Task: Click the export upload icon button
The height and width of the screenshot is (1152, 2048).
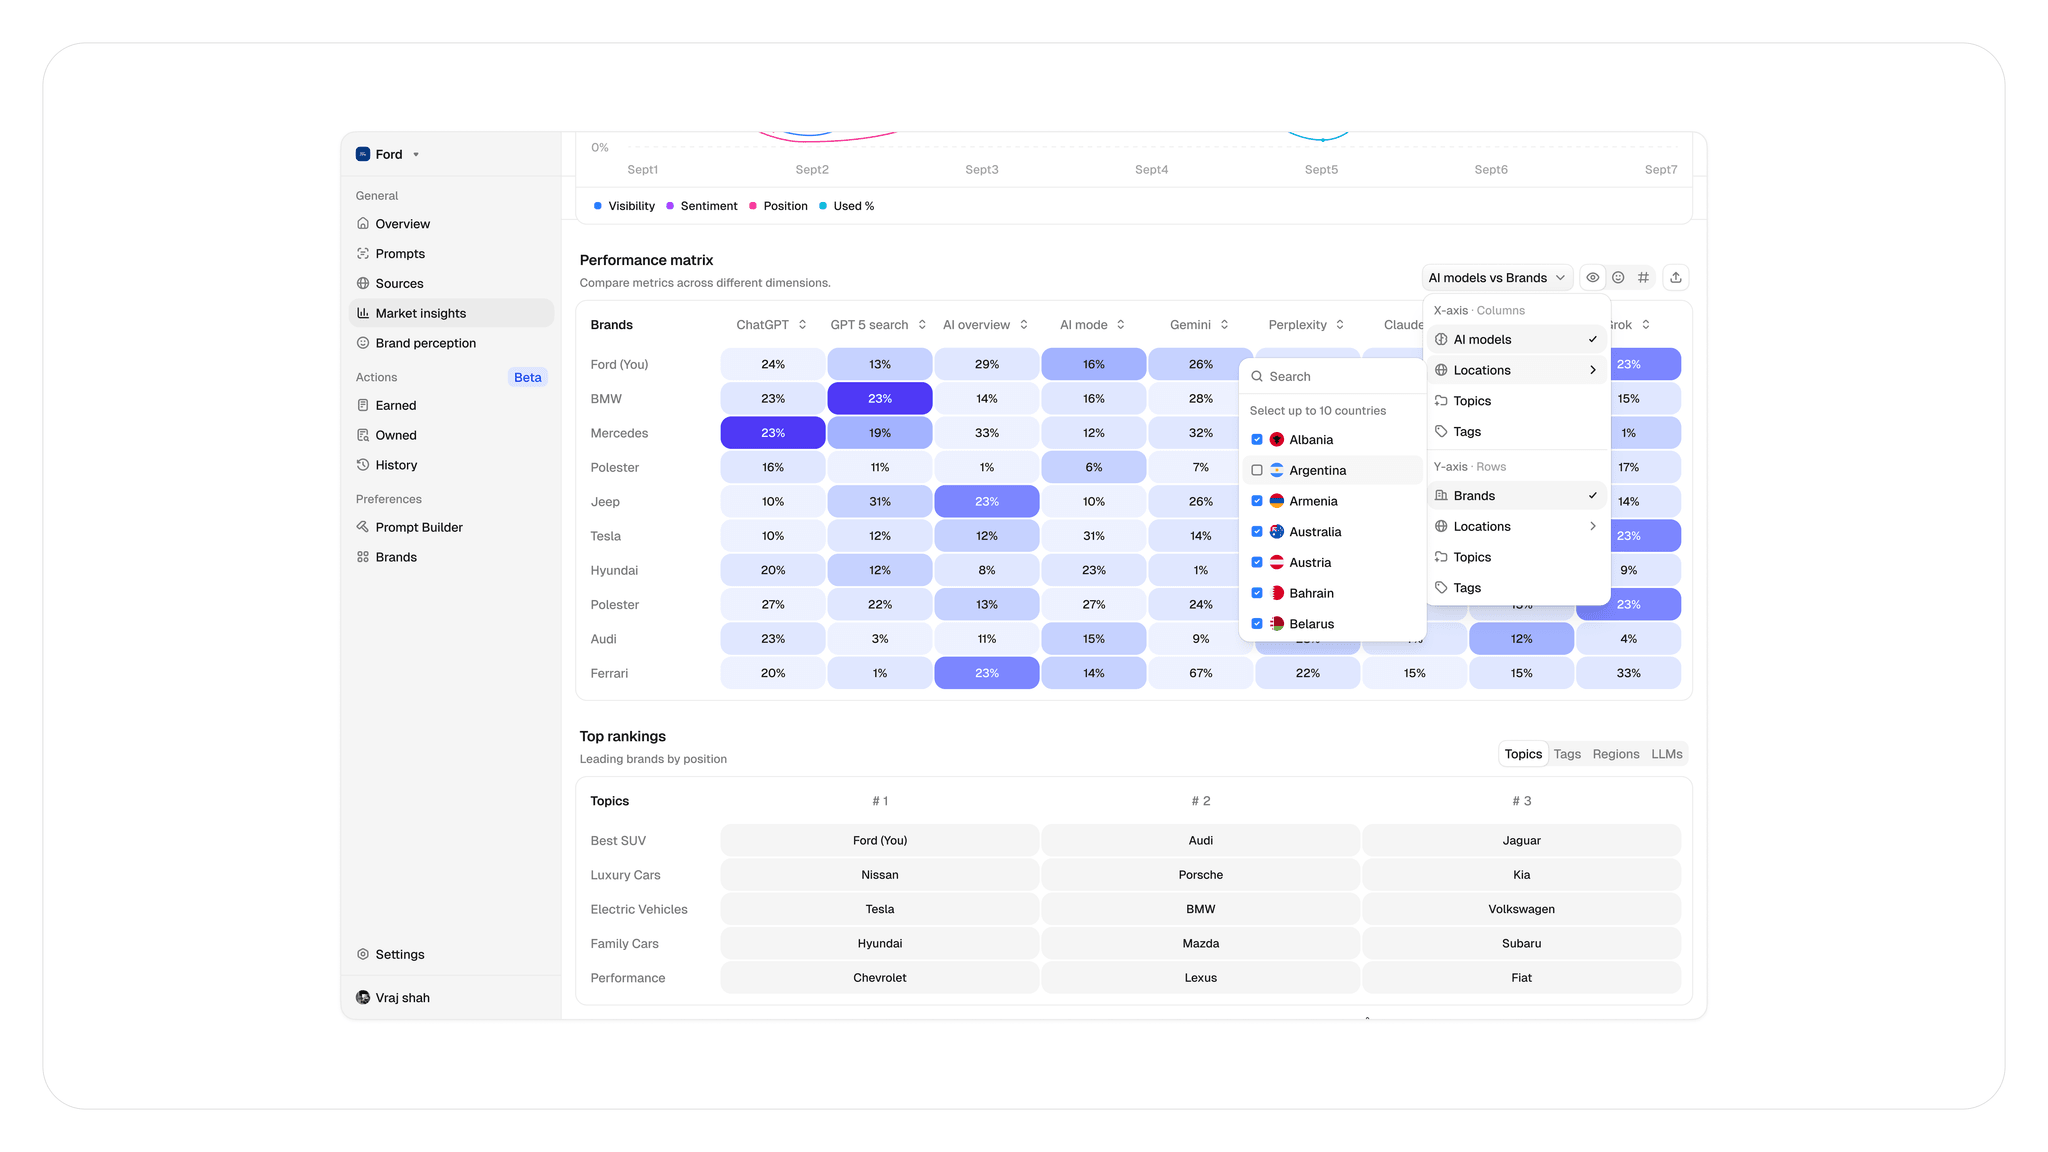Action: (x=1676, y=278)
